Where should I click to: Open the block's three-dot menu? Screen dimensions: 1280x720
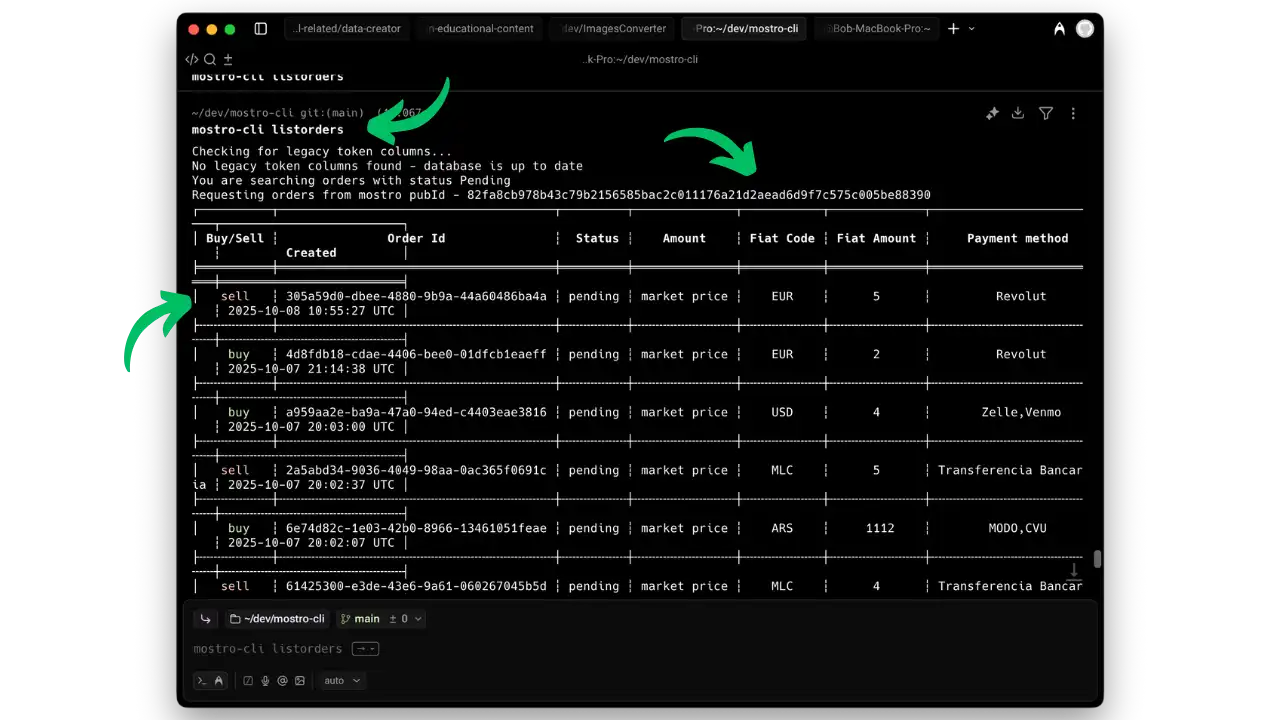1073,114
